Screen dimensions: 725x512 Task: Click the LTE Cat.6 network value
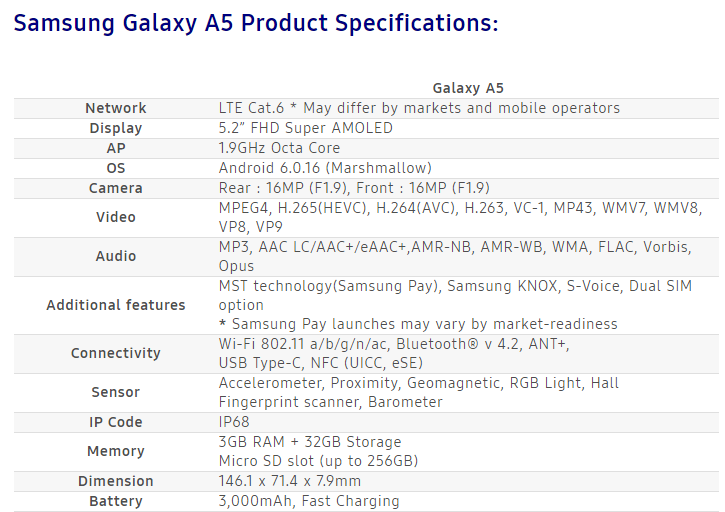click(419, 108)
